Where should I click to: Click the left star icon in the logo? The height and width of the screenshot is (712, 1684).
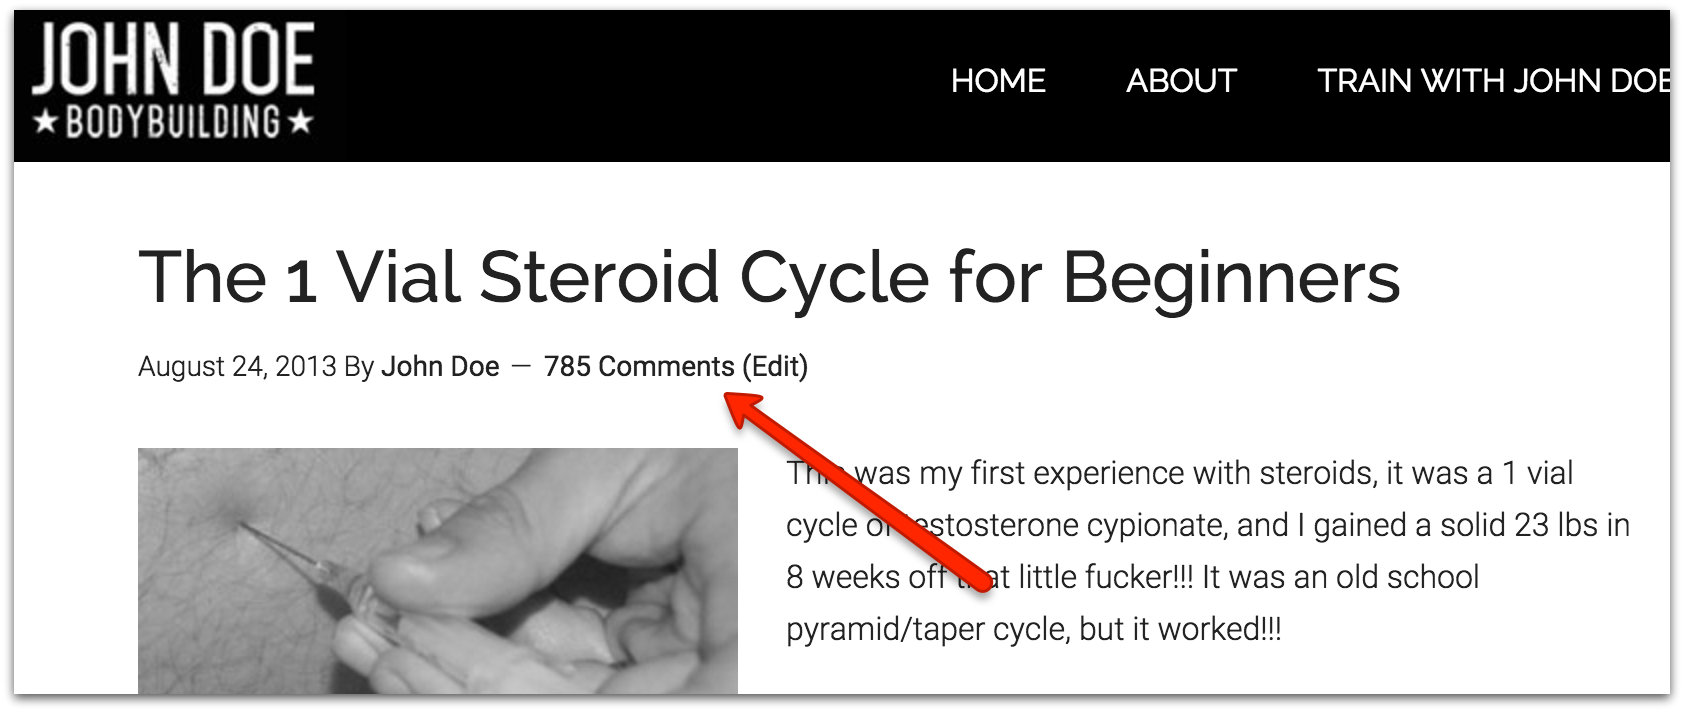click(44, 122)
